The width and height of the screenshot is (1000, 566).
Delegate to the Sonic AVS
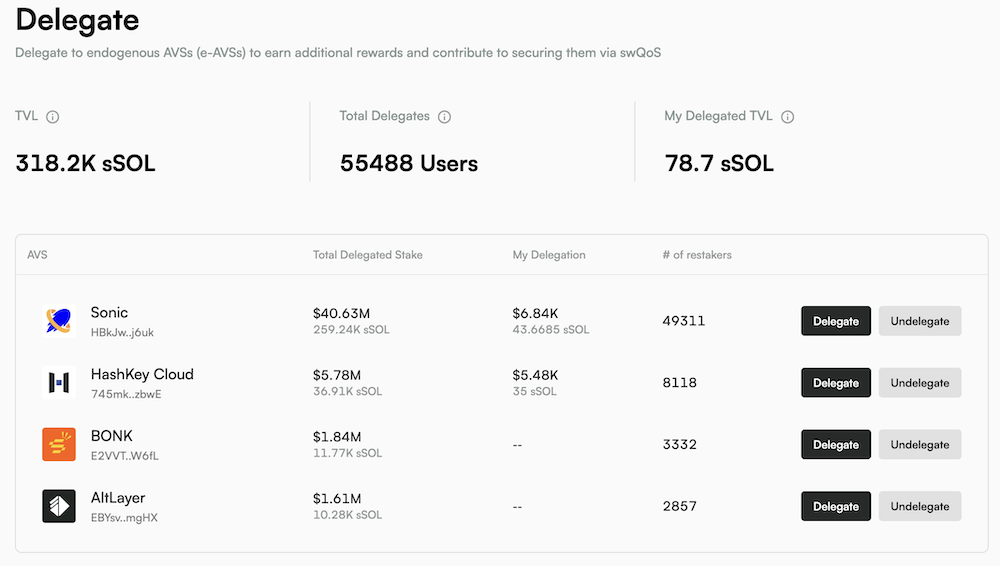coord(835,321)
